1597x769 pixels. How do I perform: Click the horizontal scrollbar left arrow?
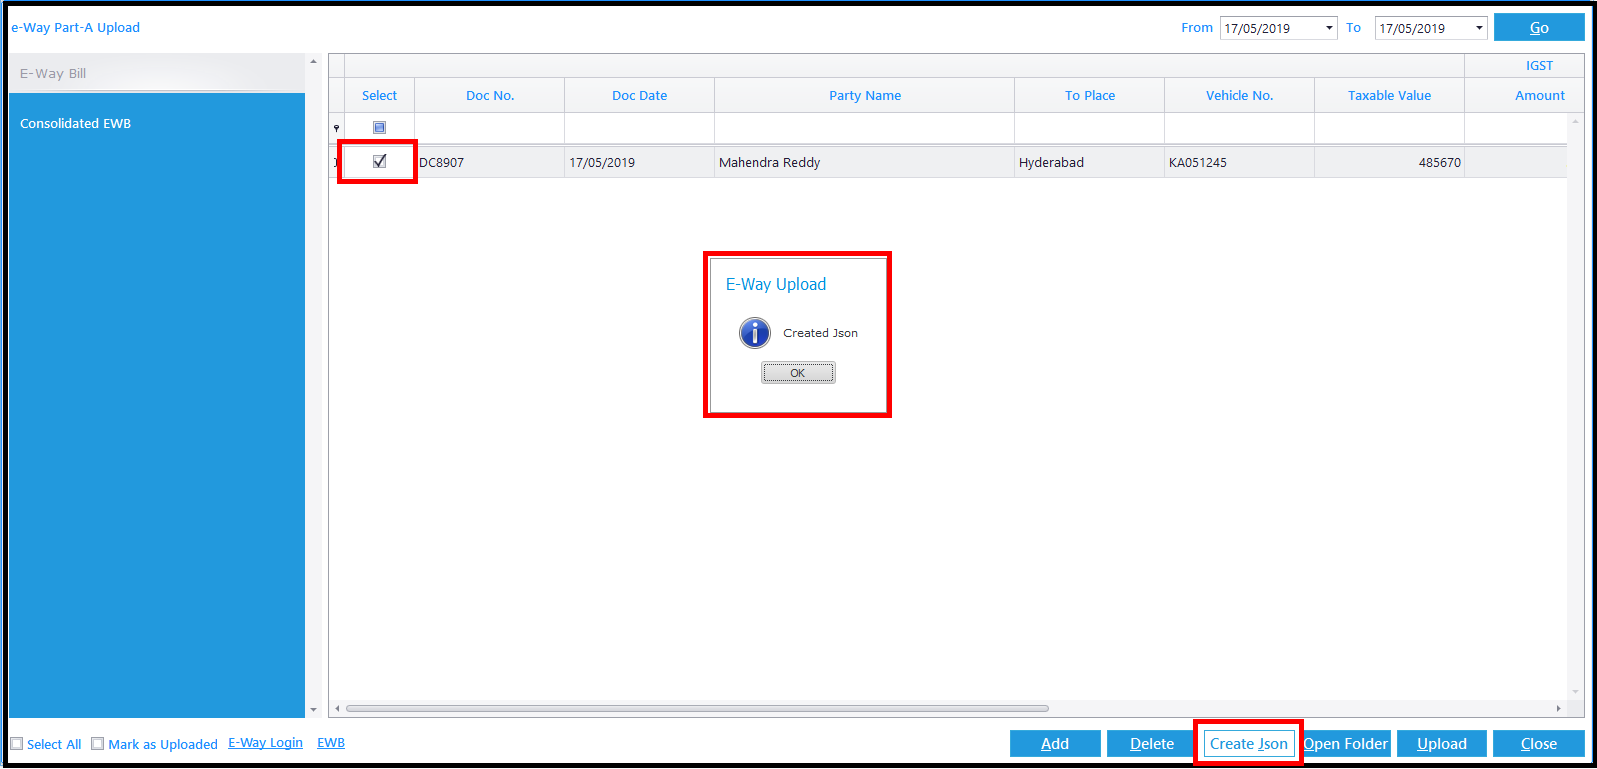tap(337, 709)
